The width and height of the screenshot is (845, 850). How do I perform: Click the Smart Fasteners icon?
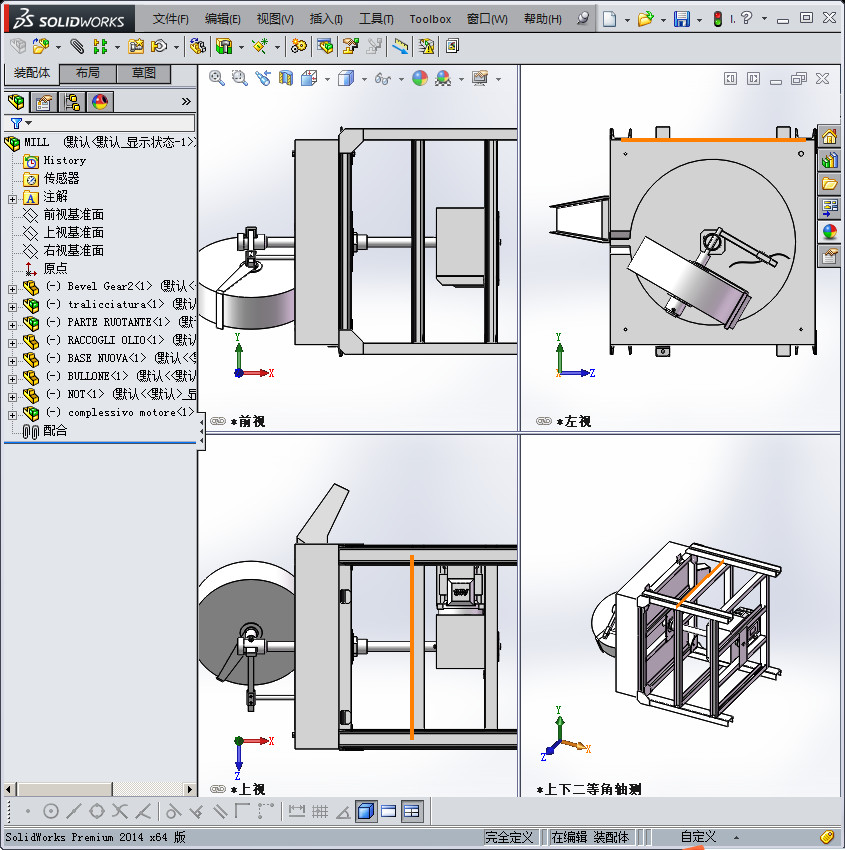coord(136,47)
